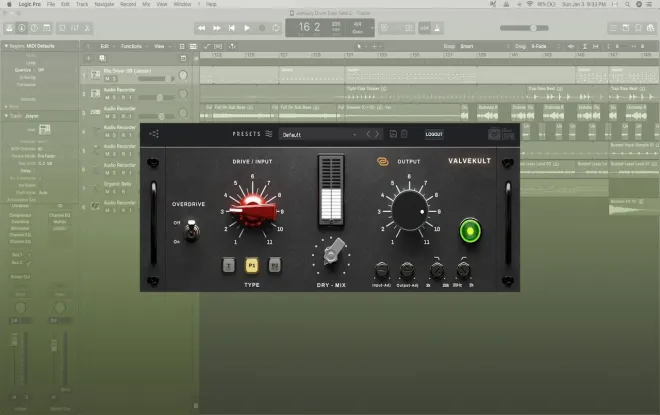Screen dimensions: 660x415
Task: Click the Flex icon in the Tracks menu bar
Action: 218,46
